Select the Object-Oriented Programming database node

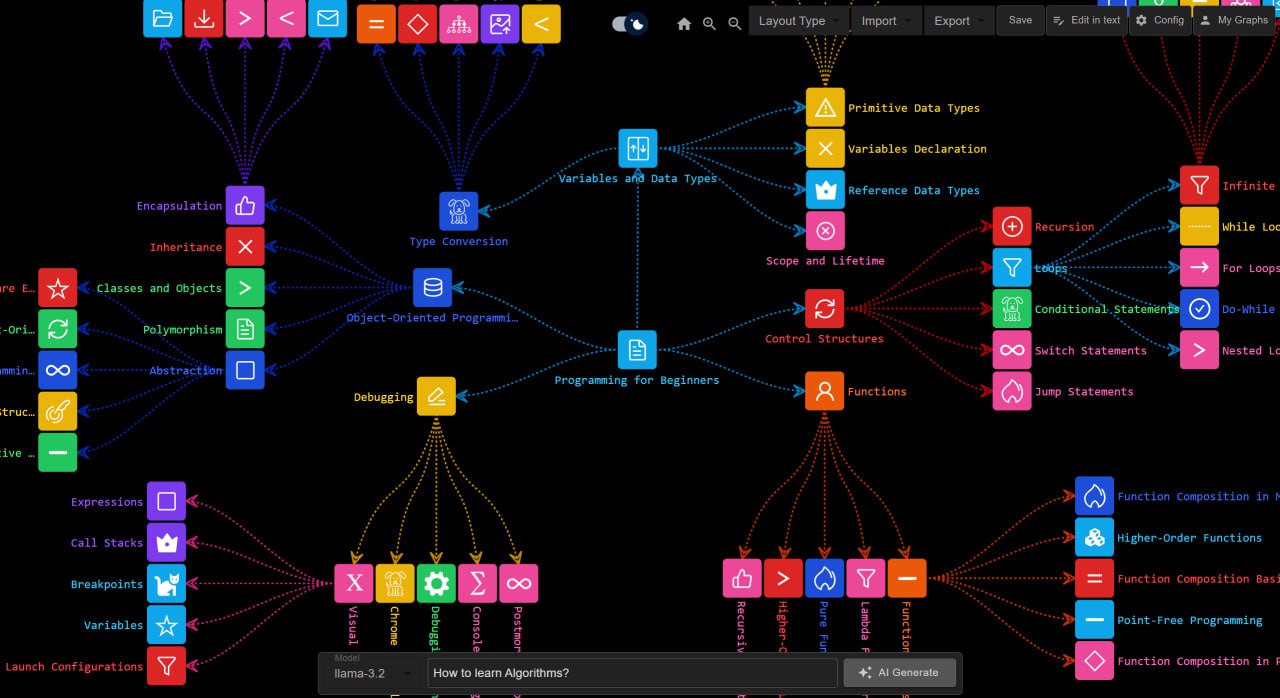coord(432,288)
